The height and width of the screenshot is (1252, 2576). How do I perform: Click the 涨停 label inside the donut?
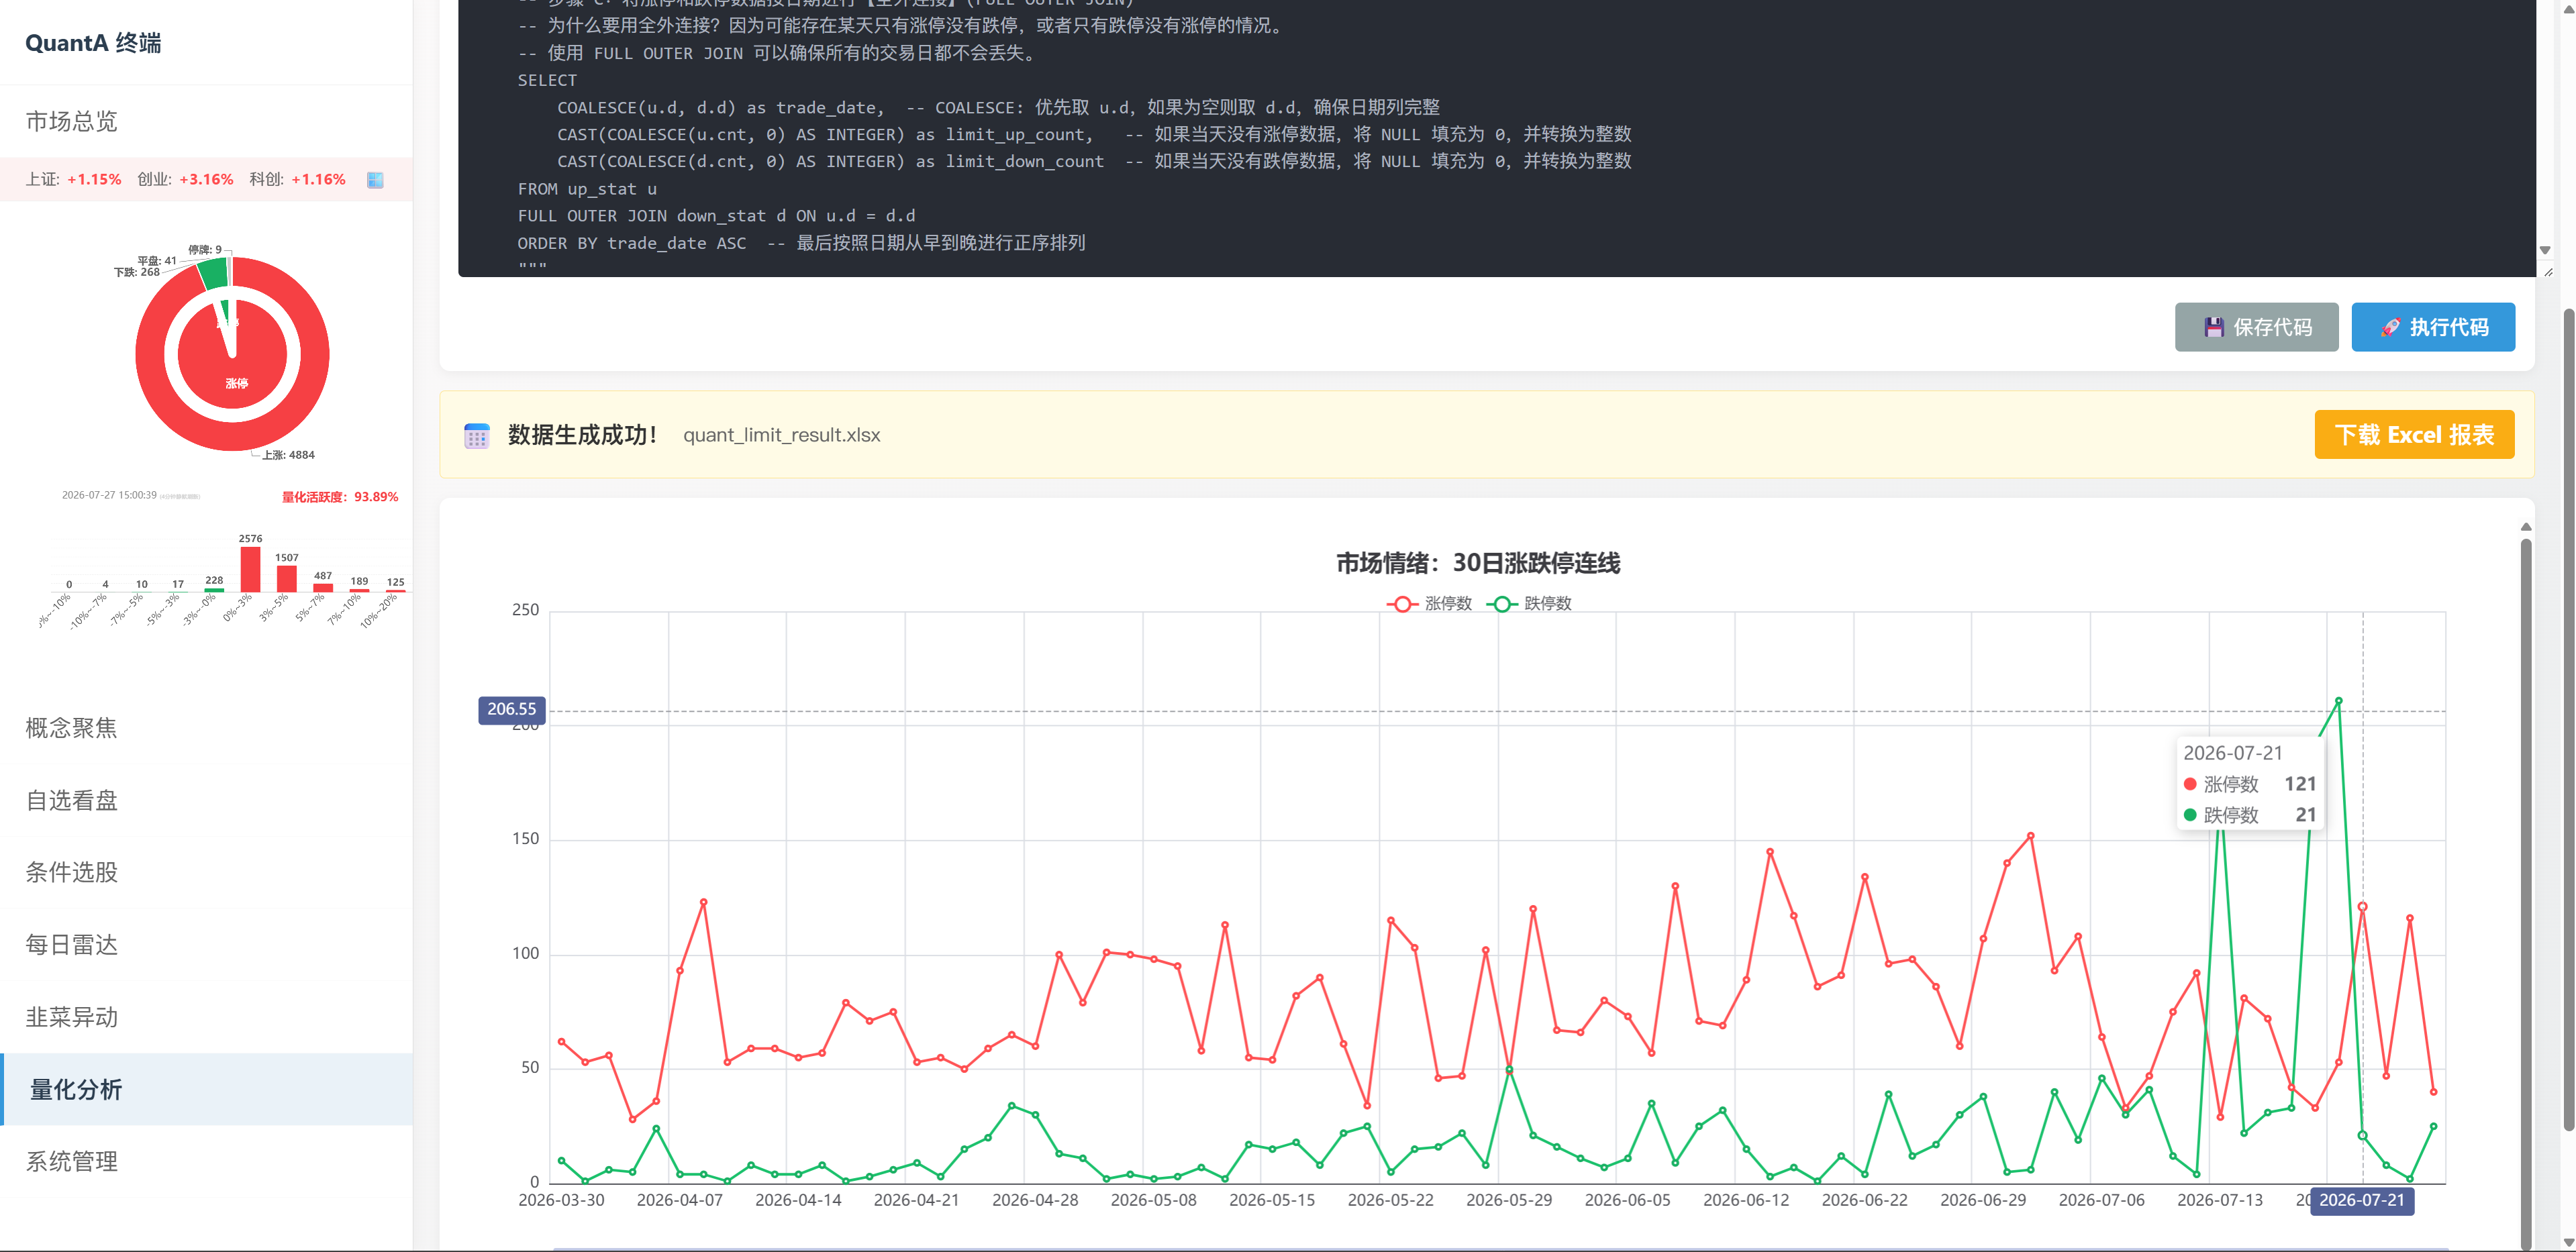pos(236,384)
